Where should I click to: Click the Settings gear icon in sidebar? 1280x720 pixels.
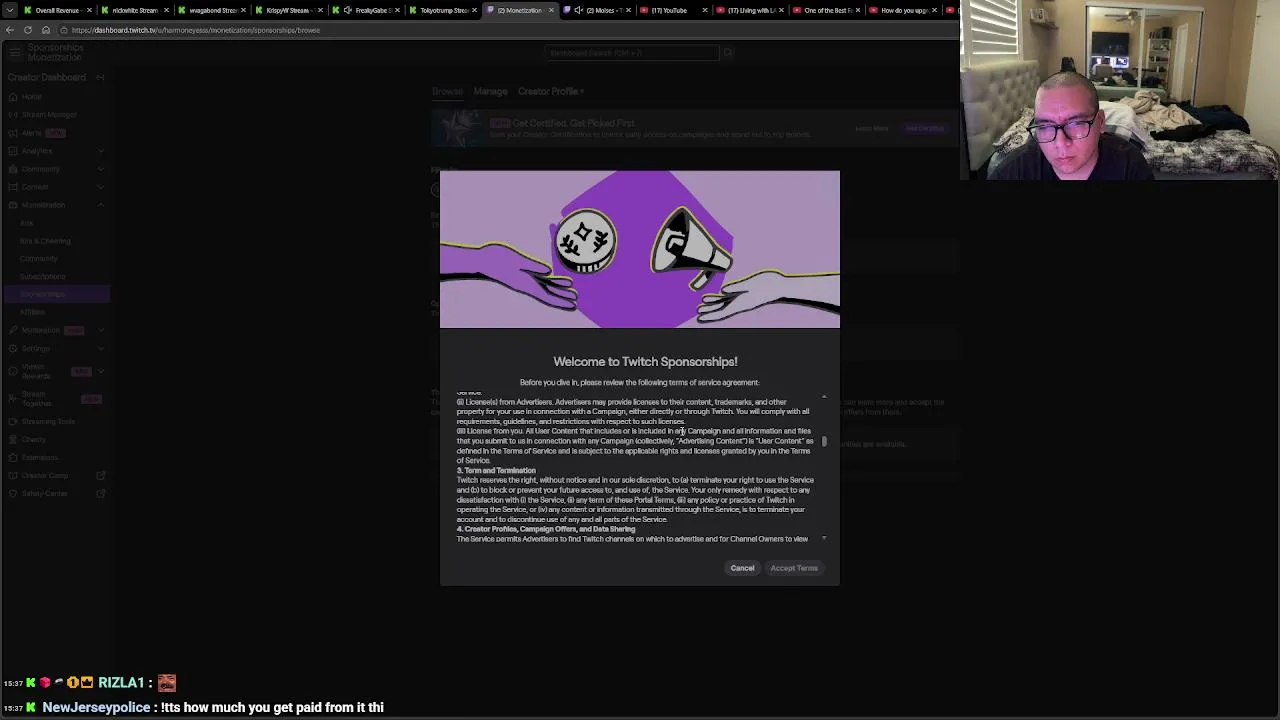click(13, 348)
